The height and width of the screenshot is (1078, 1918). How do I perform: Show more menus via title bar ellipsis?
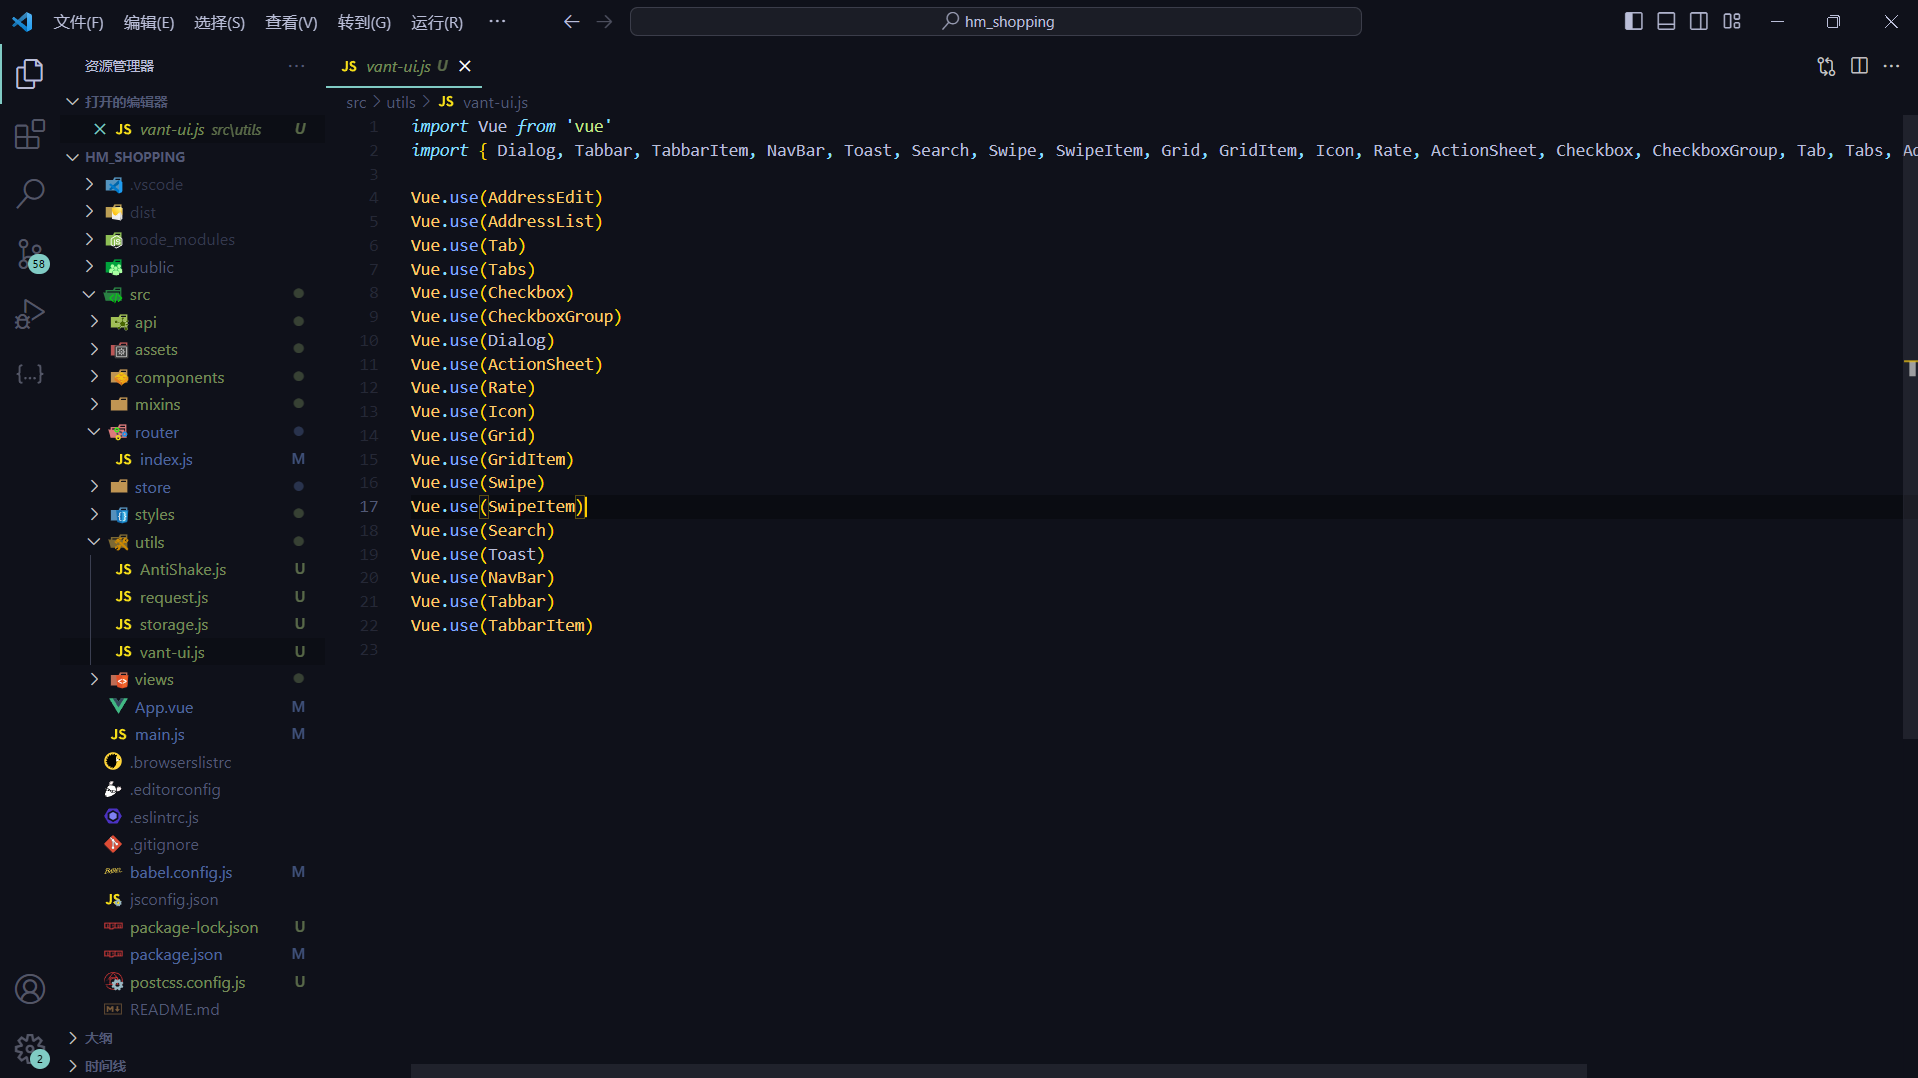tap(497, 22)
